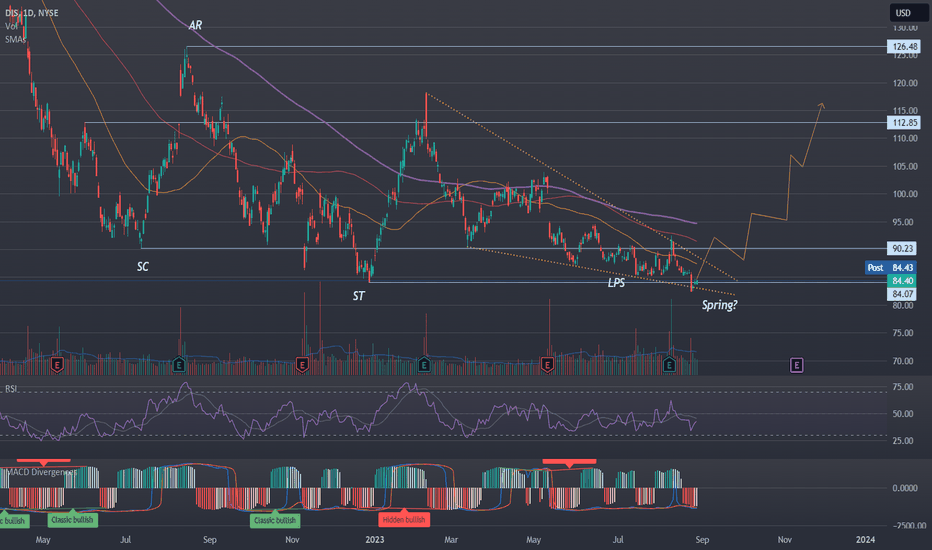
Task: Click the 112.85 price line label
Action: pos(904,122)
